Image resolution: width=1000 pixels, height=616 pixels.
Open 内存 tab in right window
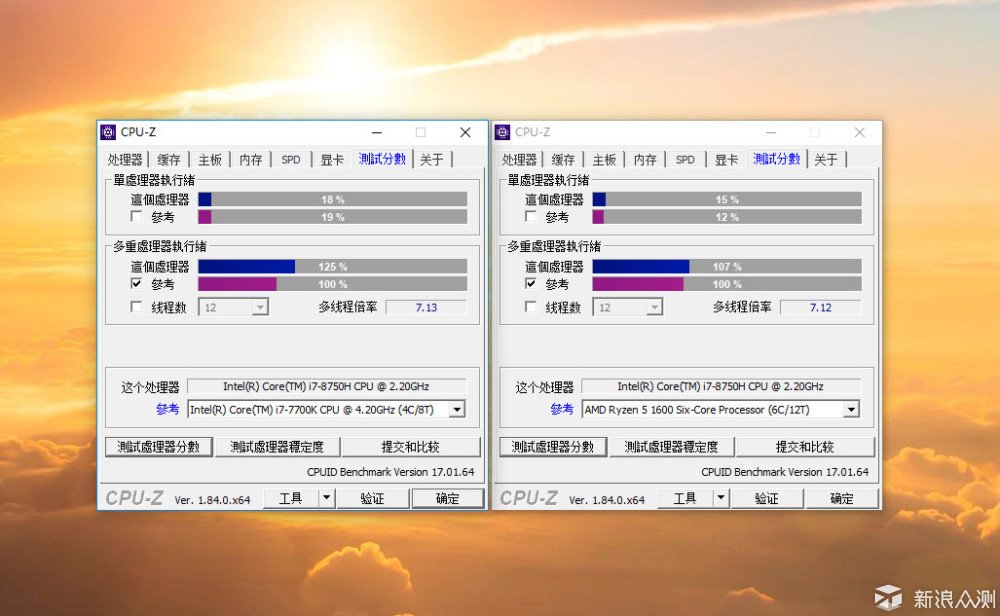(x=645, y=159)
